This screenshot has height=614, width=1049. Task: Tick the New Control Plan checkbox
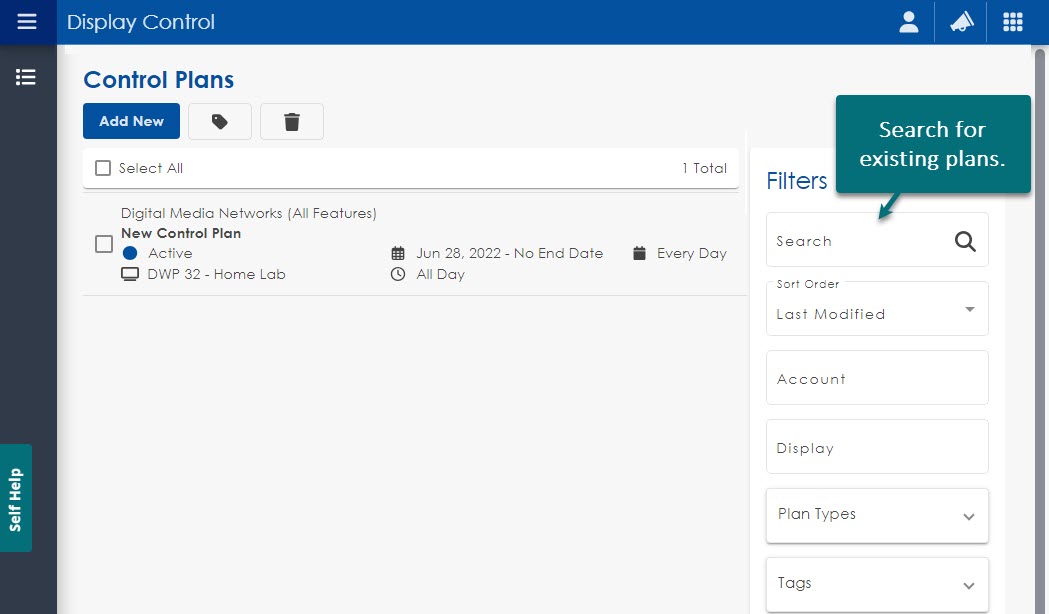point(103,244)
